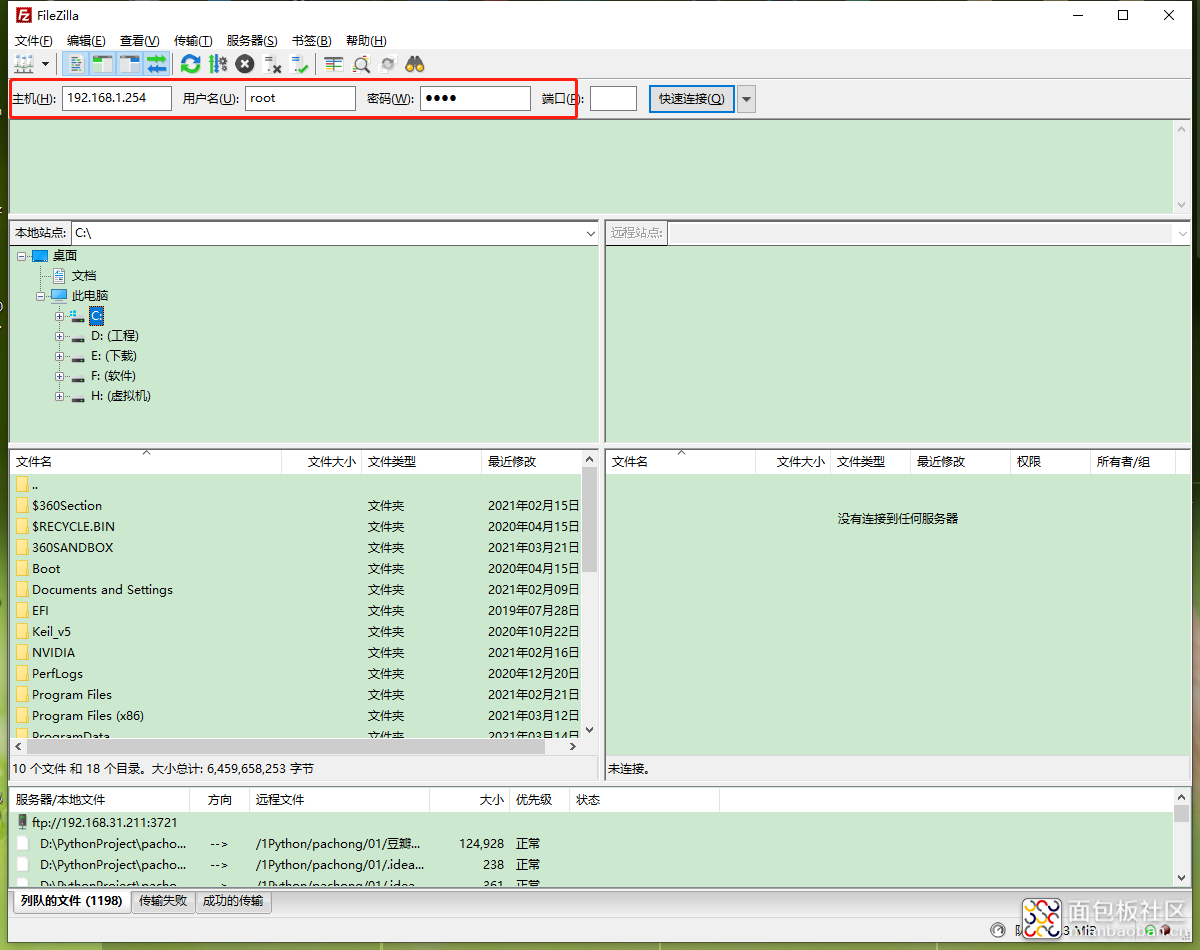Open the 服务器 menu
The image size is (1200, 950).
(252, 40)
